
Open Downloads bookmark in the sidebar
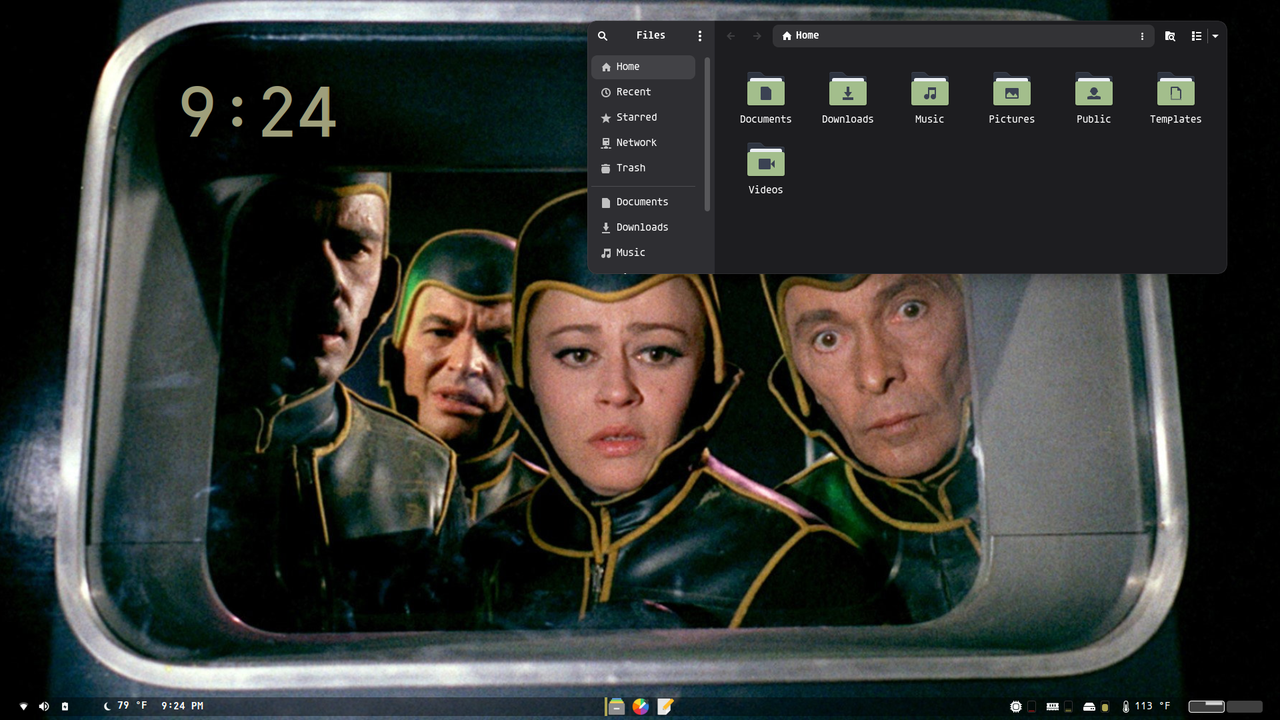click(x=643, y=227)
